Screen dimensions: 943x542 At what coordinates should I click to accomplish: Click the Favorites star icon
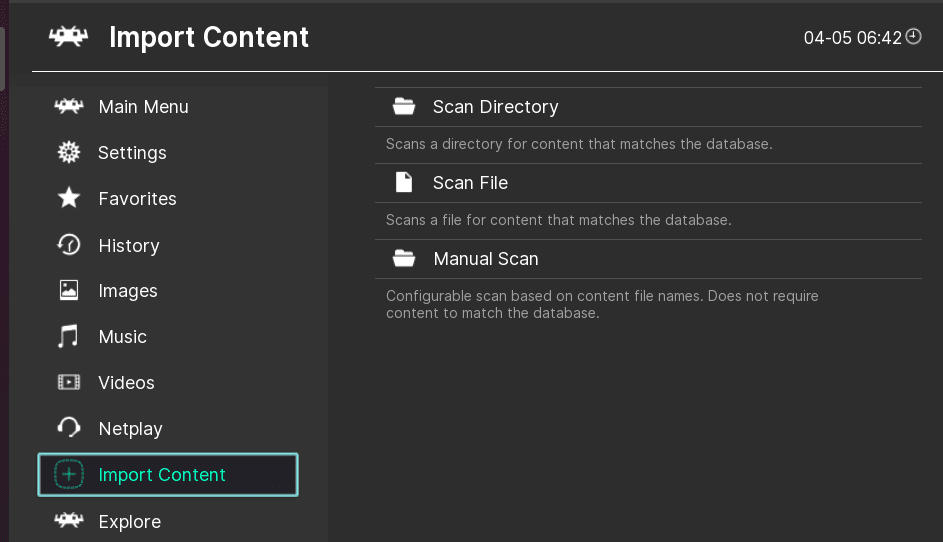pos(69,198)
